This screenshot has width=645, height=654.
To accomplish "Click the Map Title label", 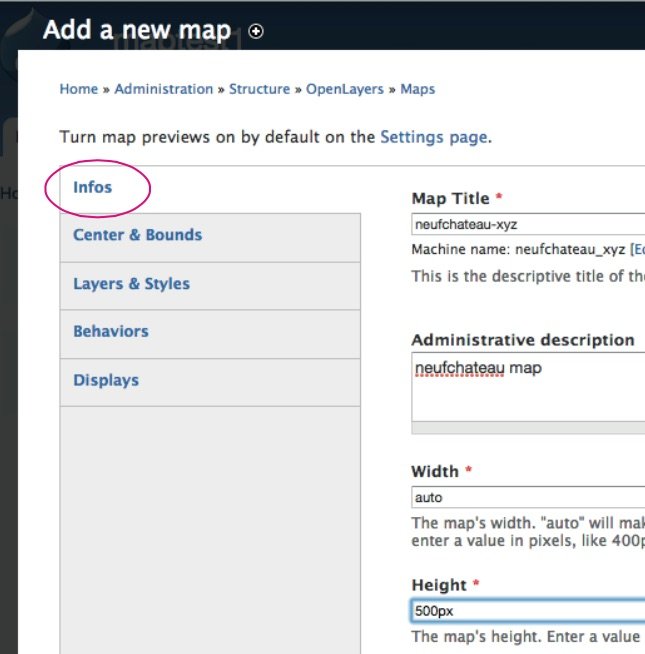I will pyautogui.click(x=451, y=199).
